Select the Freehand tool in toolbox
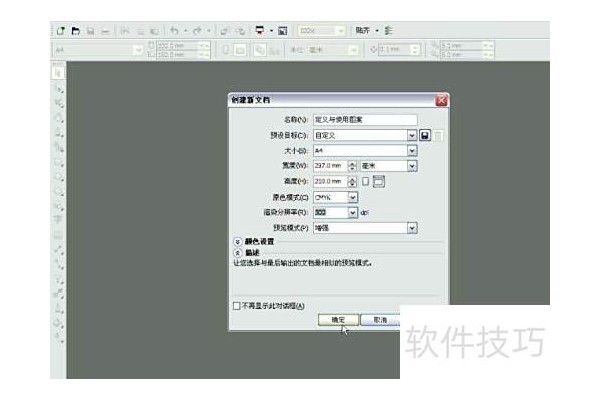 pyautogui.click(x=59, y=133)
